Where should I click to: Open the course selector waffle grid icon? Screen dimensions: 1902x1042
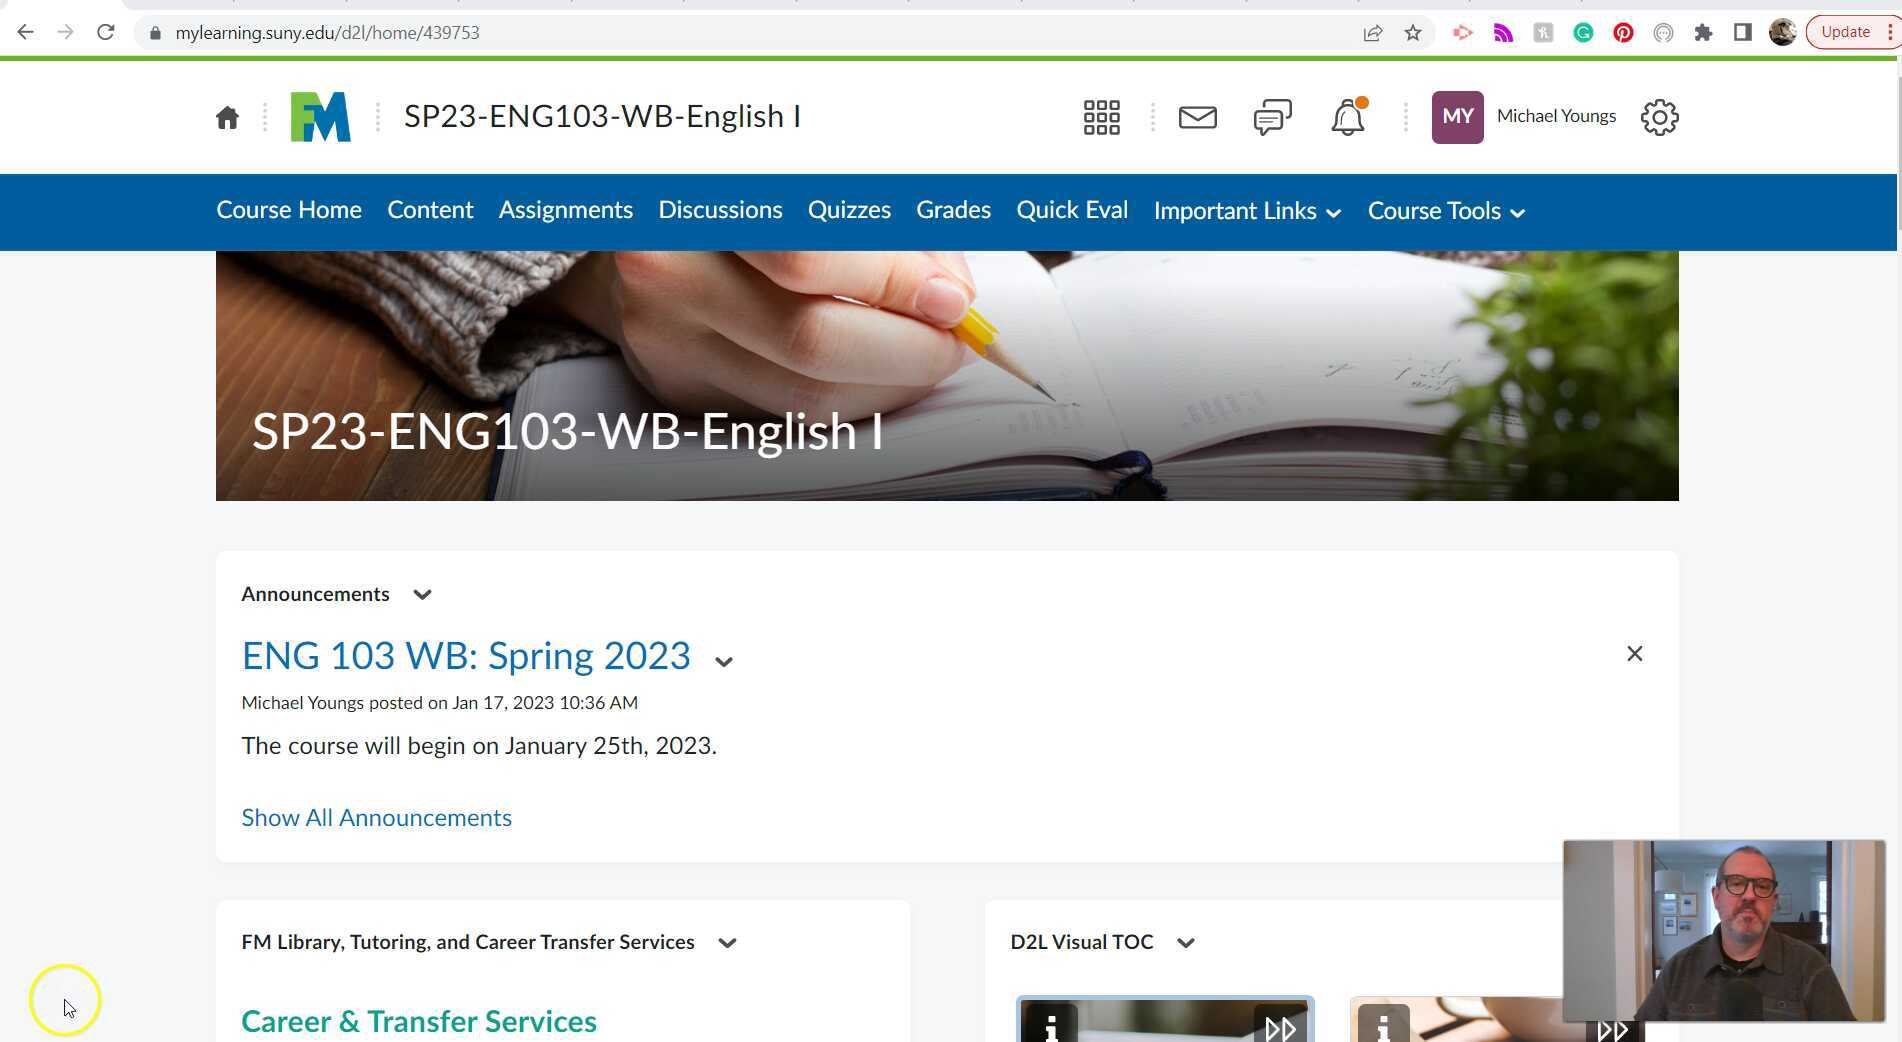1100,117
